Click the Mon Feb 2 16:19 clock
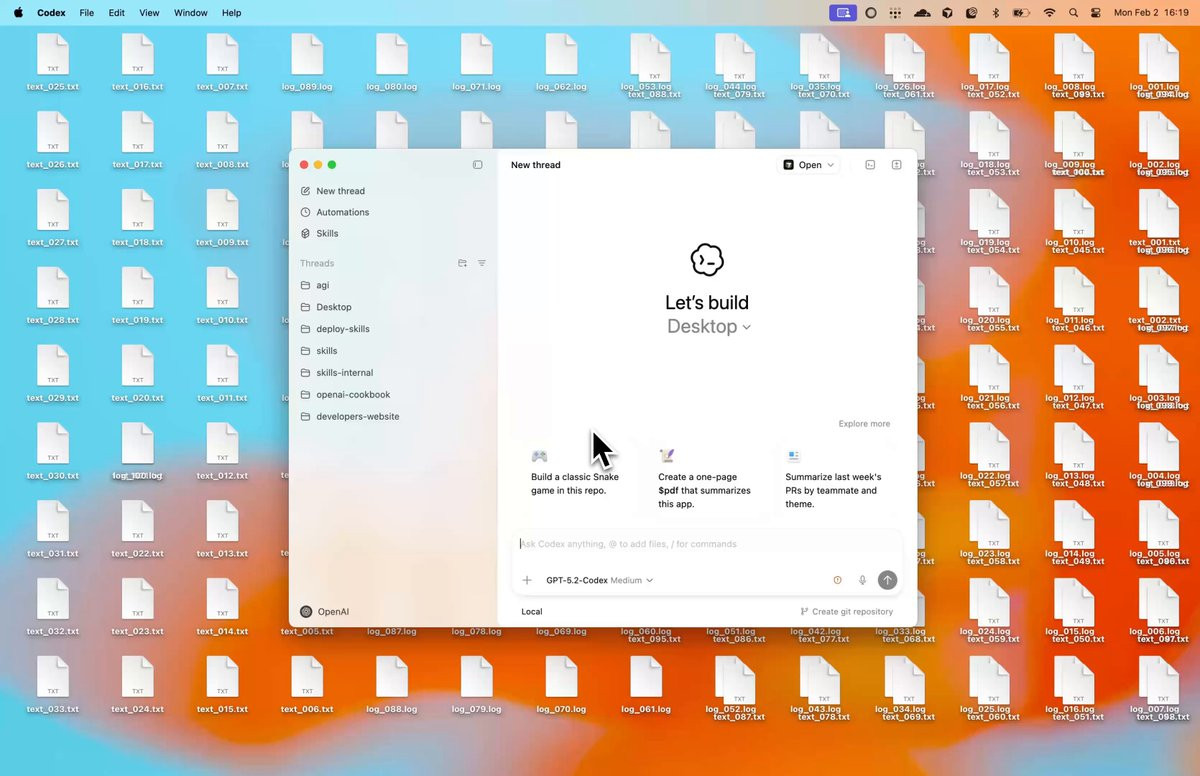The width and height of the screenshot is (1200, 776). tap(1152, 13)
